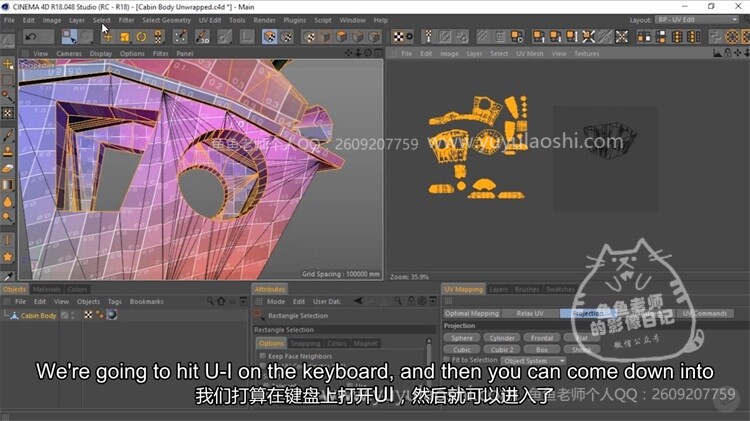Open the Optimal Mapping tab
Image resolution: width=750 pixels, height=421 pixels.
(x=472, y=313)
